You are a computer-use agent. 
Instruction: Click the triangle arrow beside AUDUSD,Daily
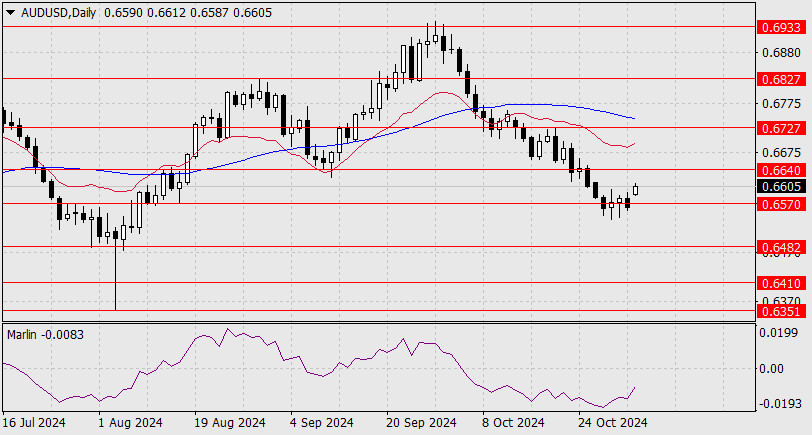10,12
